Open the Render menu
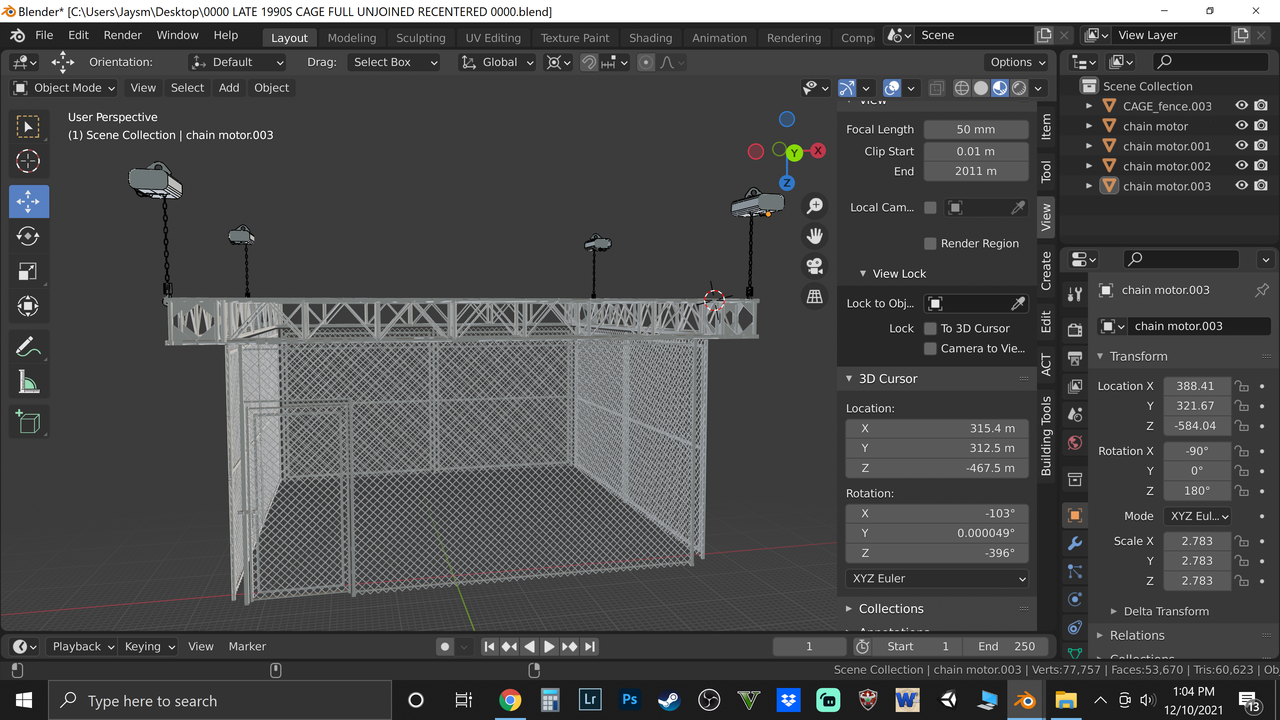Viewport: 1280px width, 720px height. 123,35
